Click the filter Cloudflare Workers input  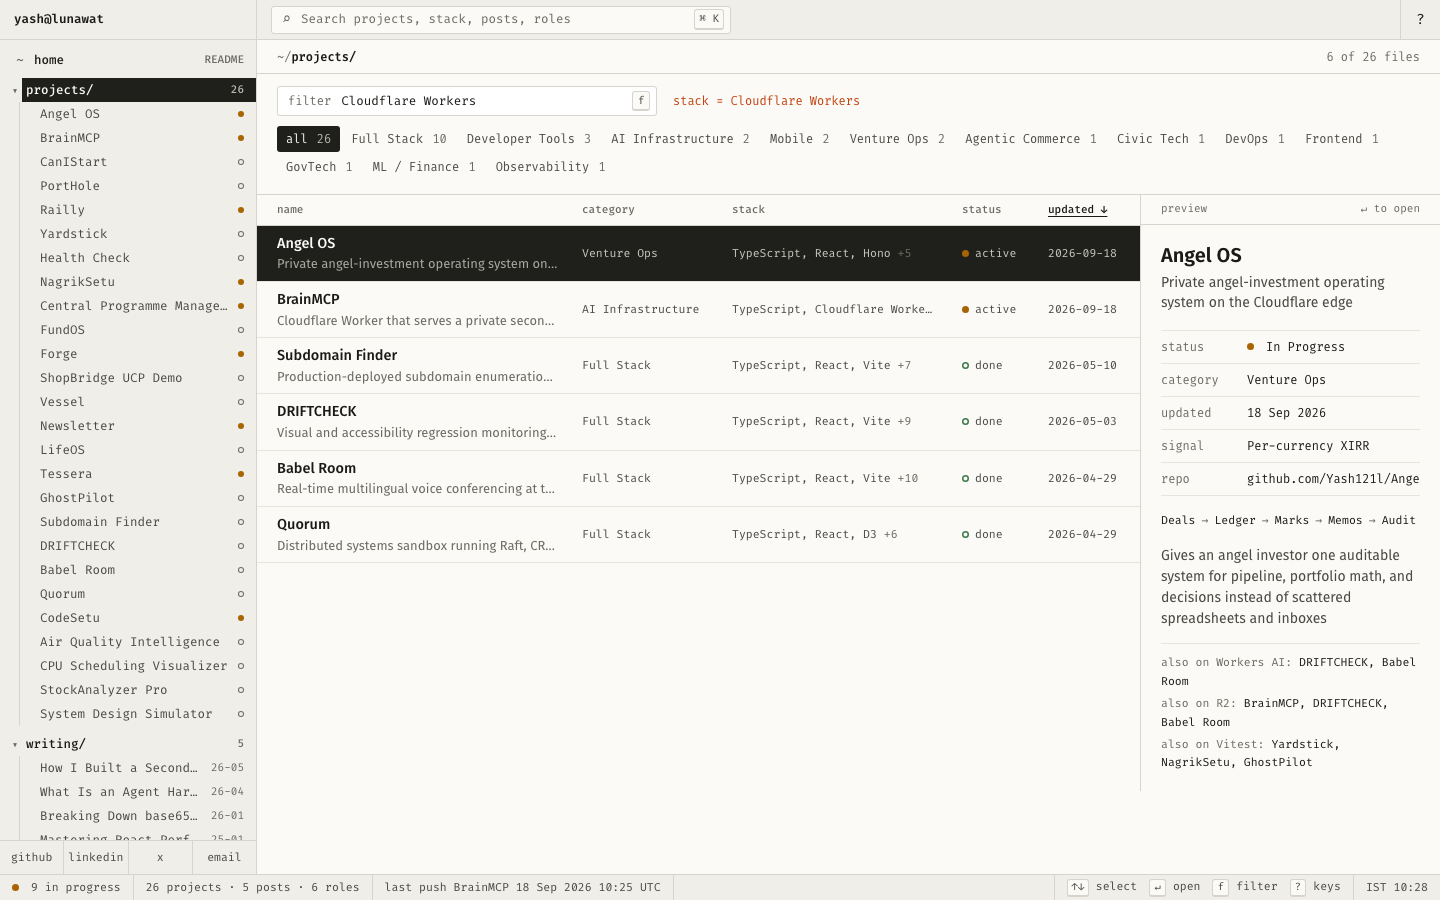click(467, 101)
